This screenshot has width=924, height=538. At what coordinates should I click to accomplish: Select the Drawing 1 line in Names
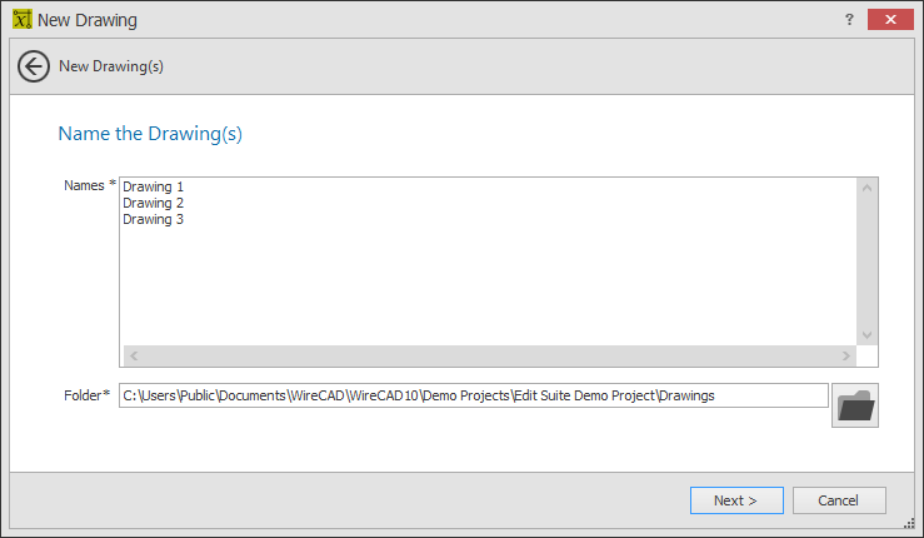(153, 187)
